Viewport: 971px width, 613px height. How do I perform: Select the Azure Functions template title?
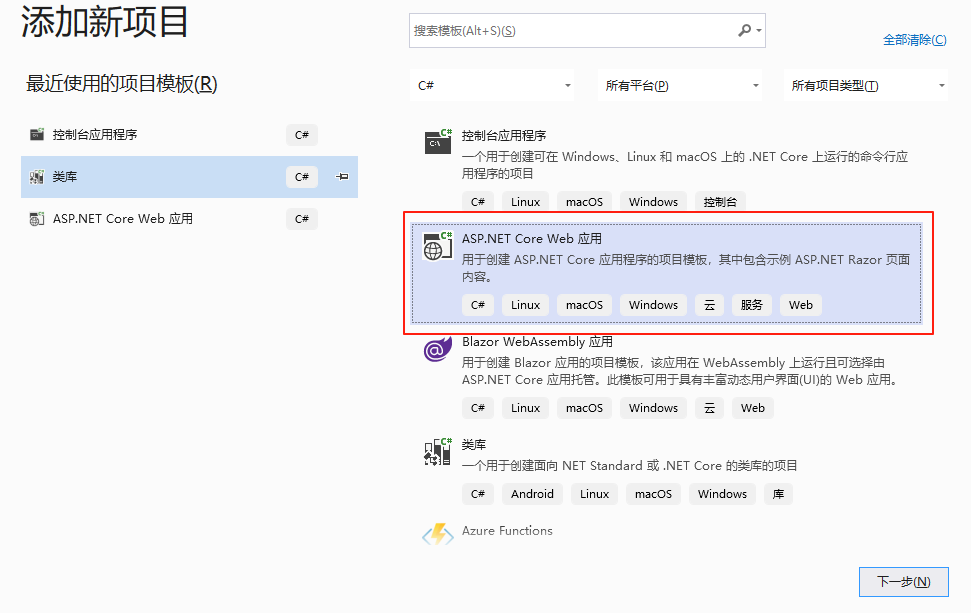pos(507,531)
